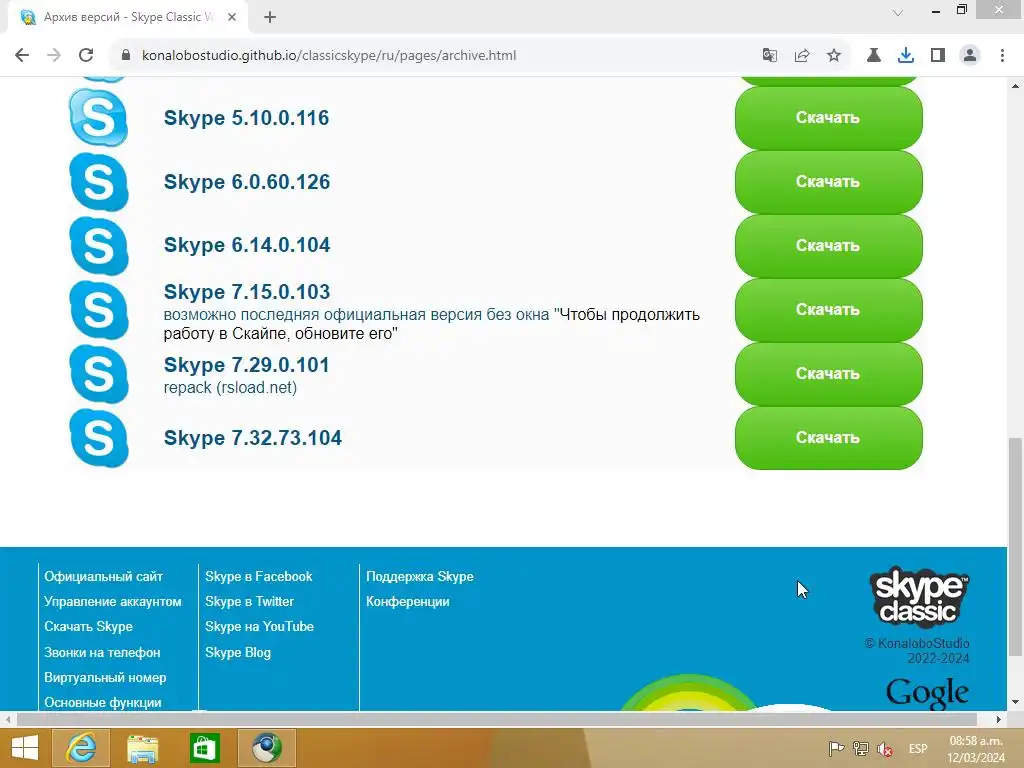
Task: Open the tab search chevron
Action: pyautogui.click(x=898, y=12)
